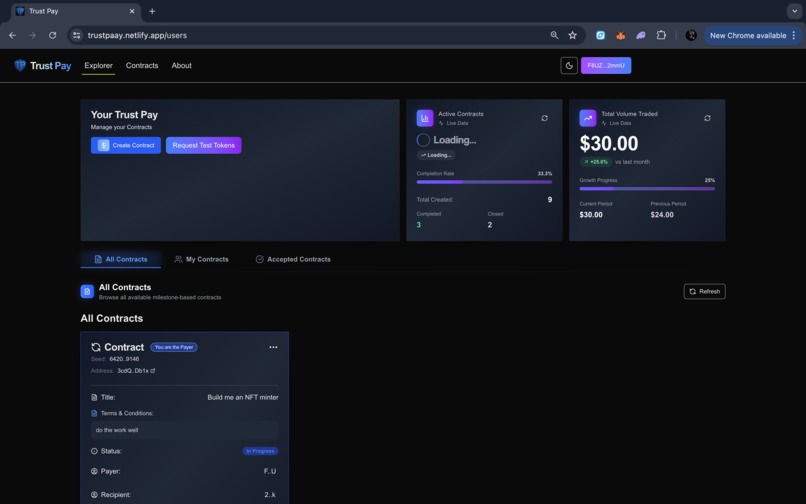806x504 pixels.
Task: Click the Completion Rate progress bar
Action: click(x=484, y=182)
